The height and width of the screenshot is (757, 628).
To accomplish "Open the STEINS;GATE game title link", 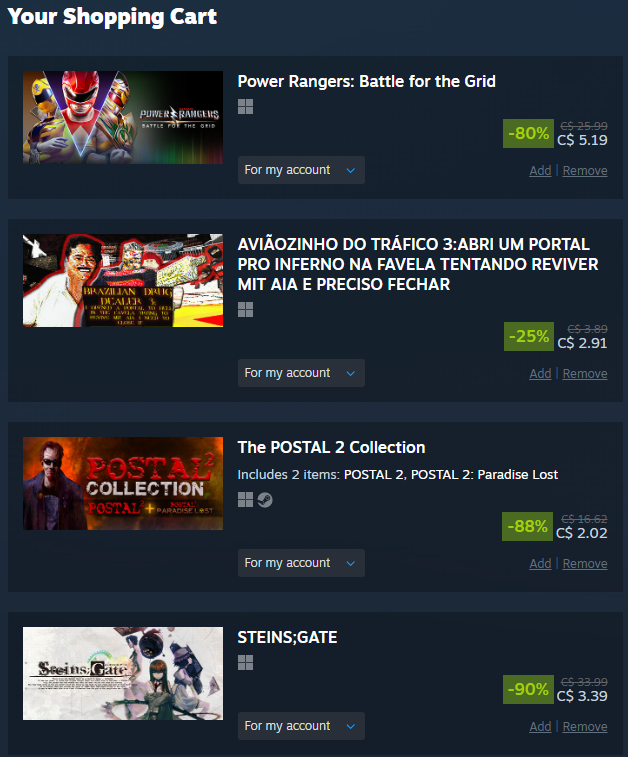I will tap(287, 638).
